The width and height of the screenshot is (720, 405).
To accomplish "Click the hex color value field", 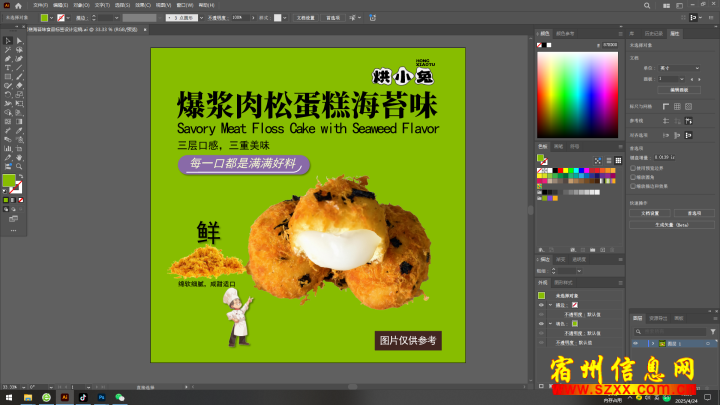I will pos(610,44).
